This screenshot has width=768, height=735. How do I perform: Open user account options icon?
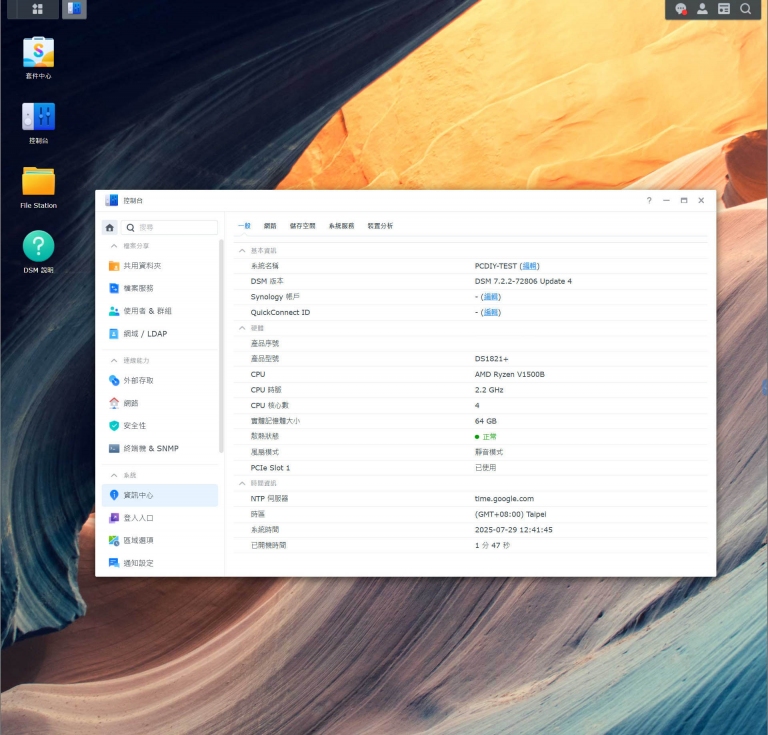702,9
